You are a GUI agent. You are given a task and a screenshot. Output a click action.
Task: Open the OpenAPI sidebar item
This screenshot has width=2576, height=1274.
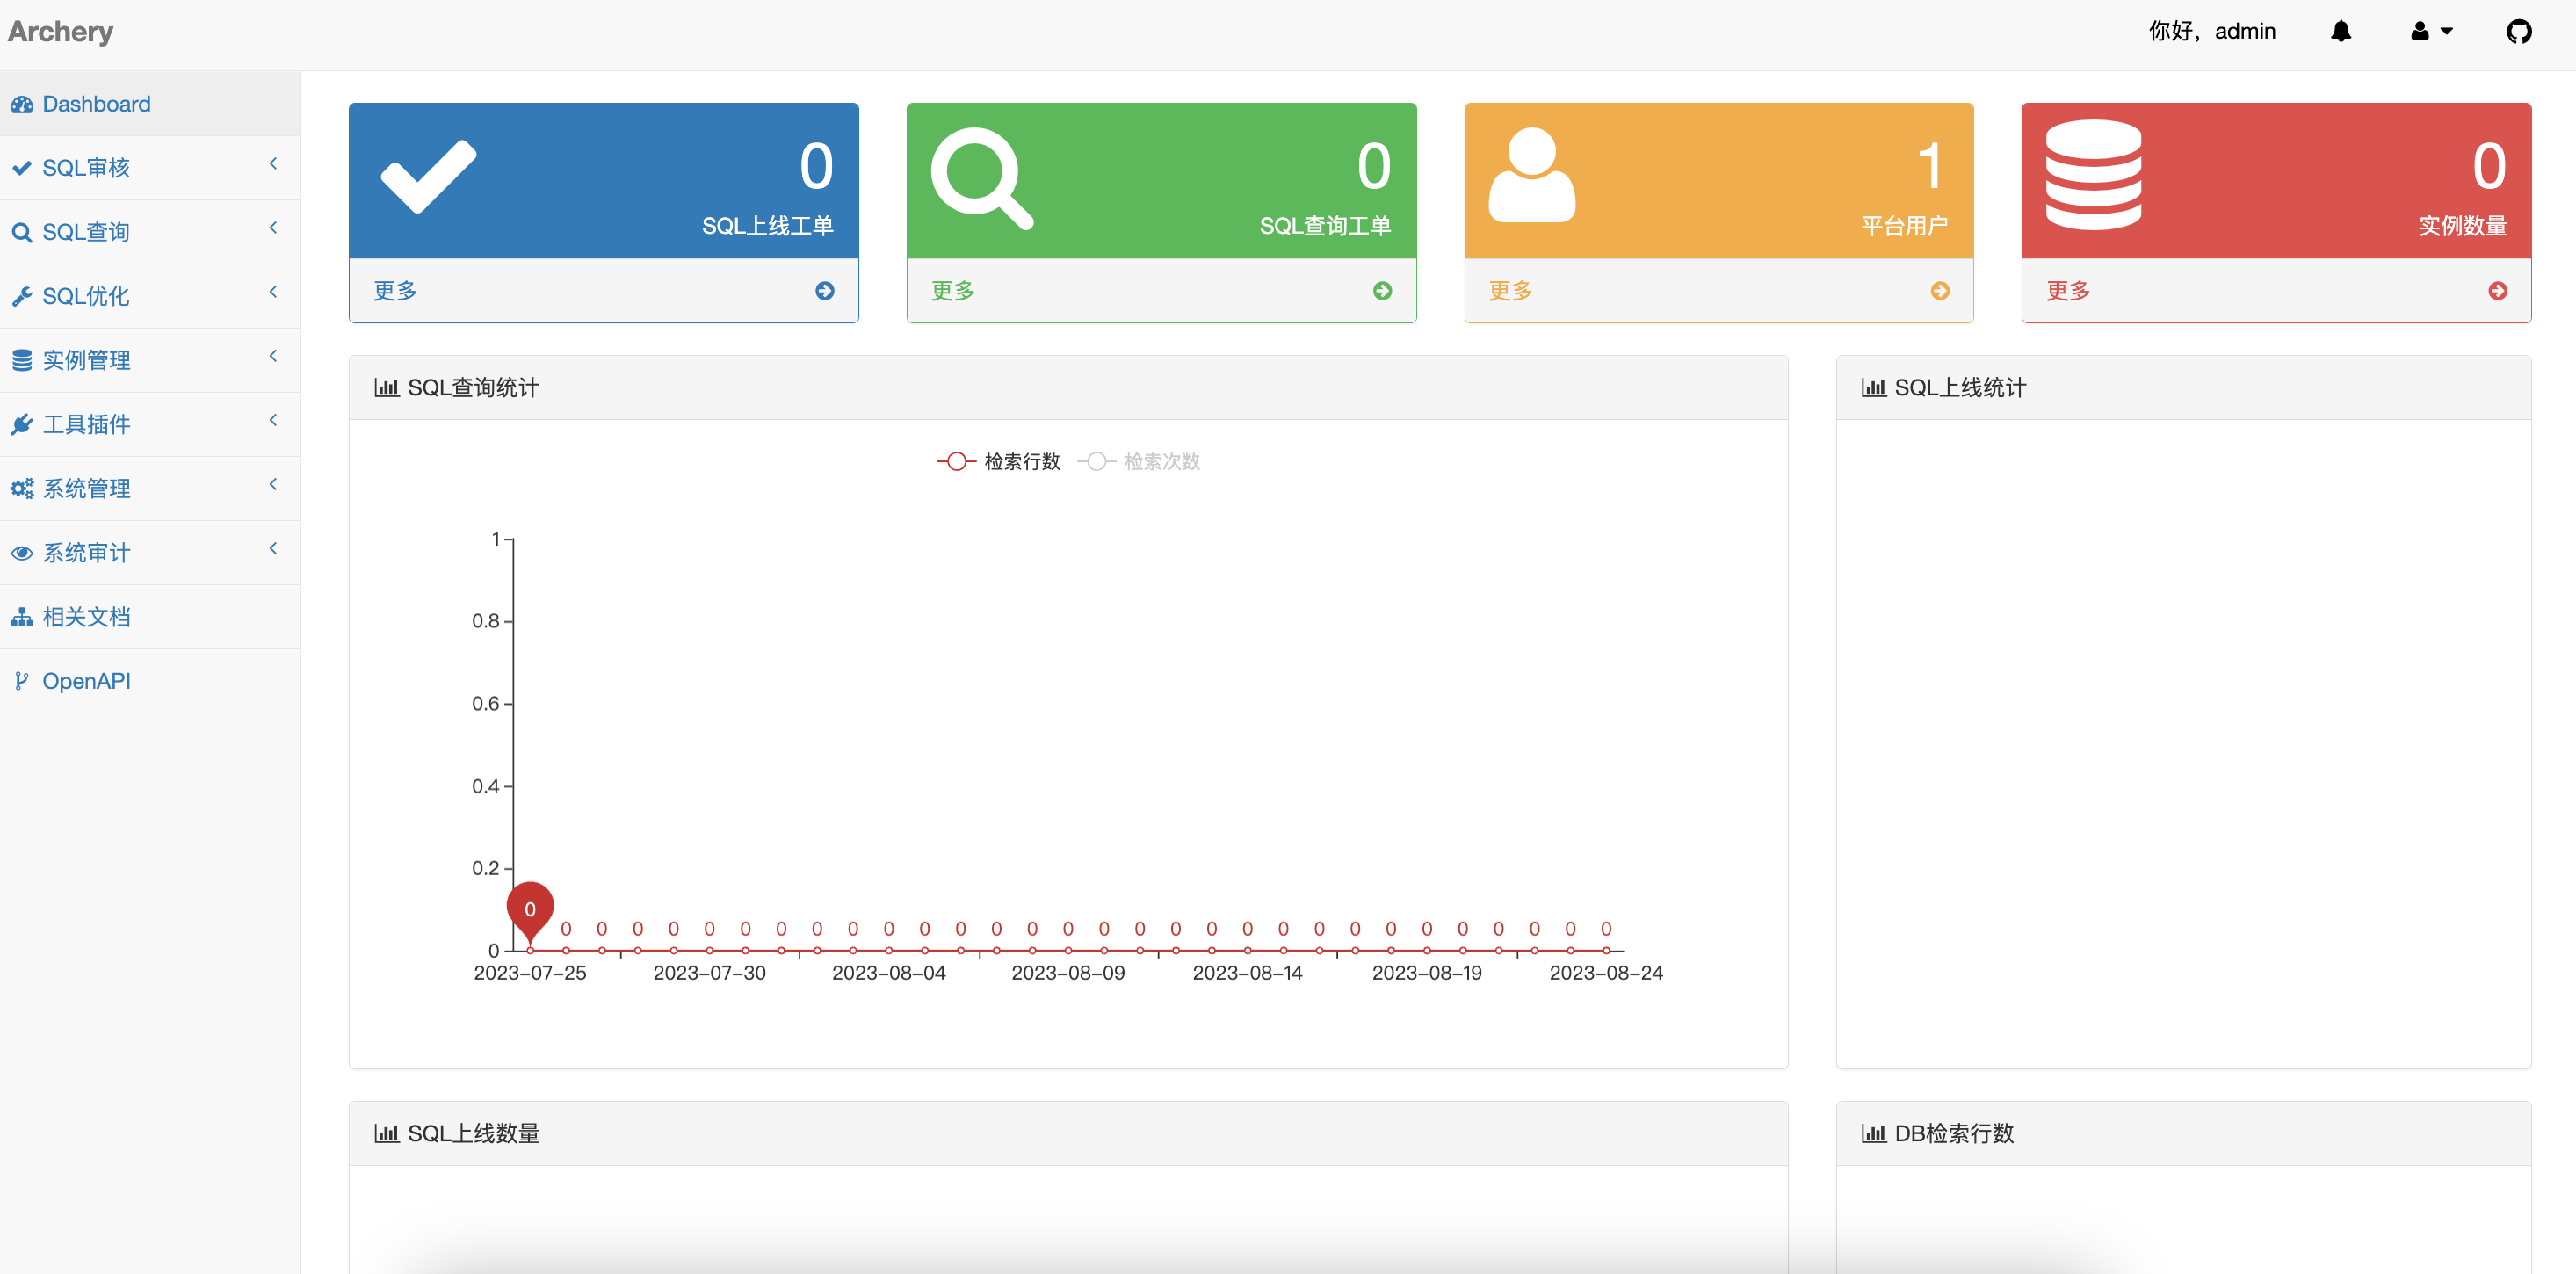point(86,681)
